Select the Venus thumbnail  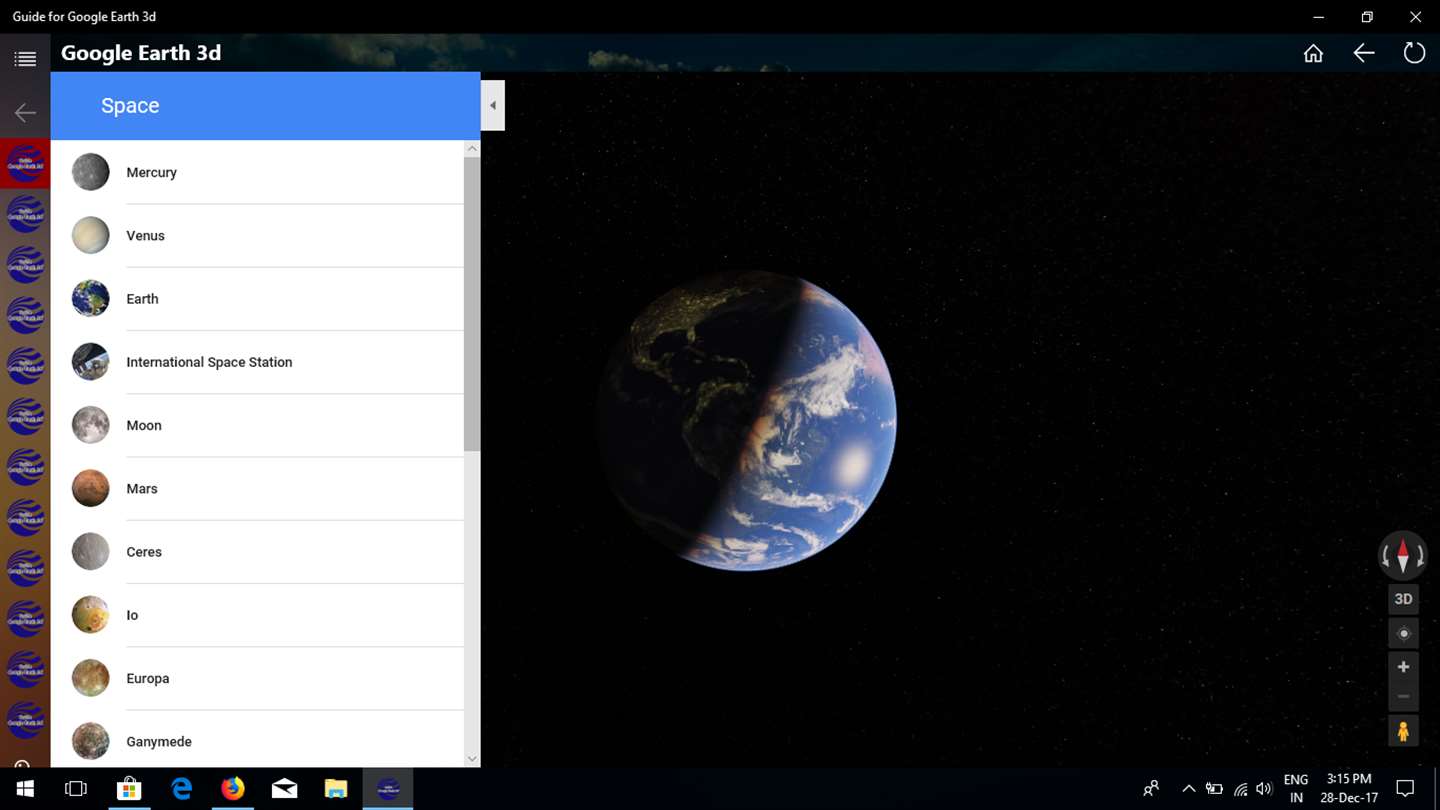[x=90, y=235]
